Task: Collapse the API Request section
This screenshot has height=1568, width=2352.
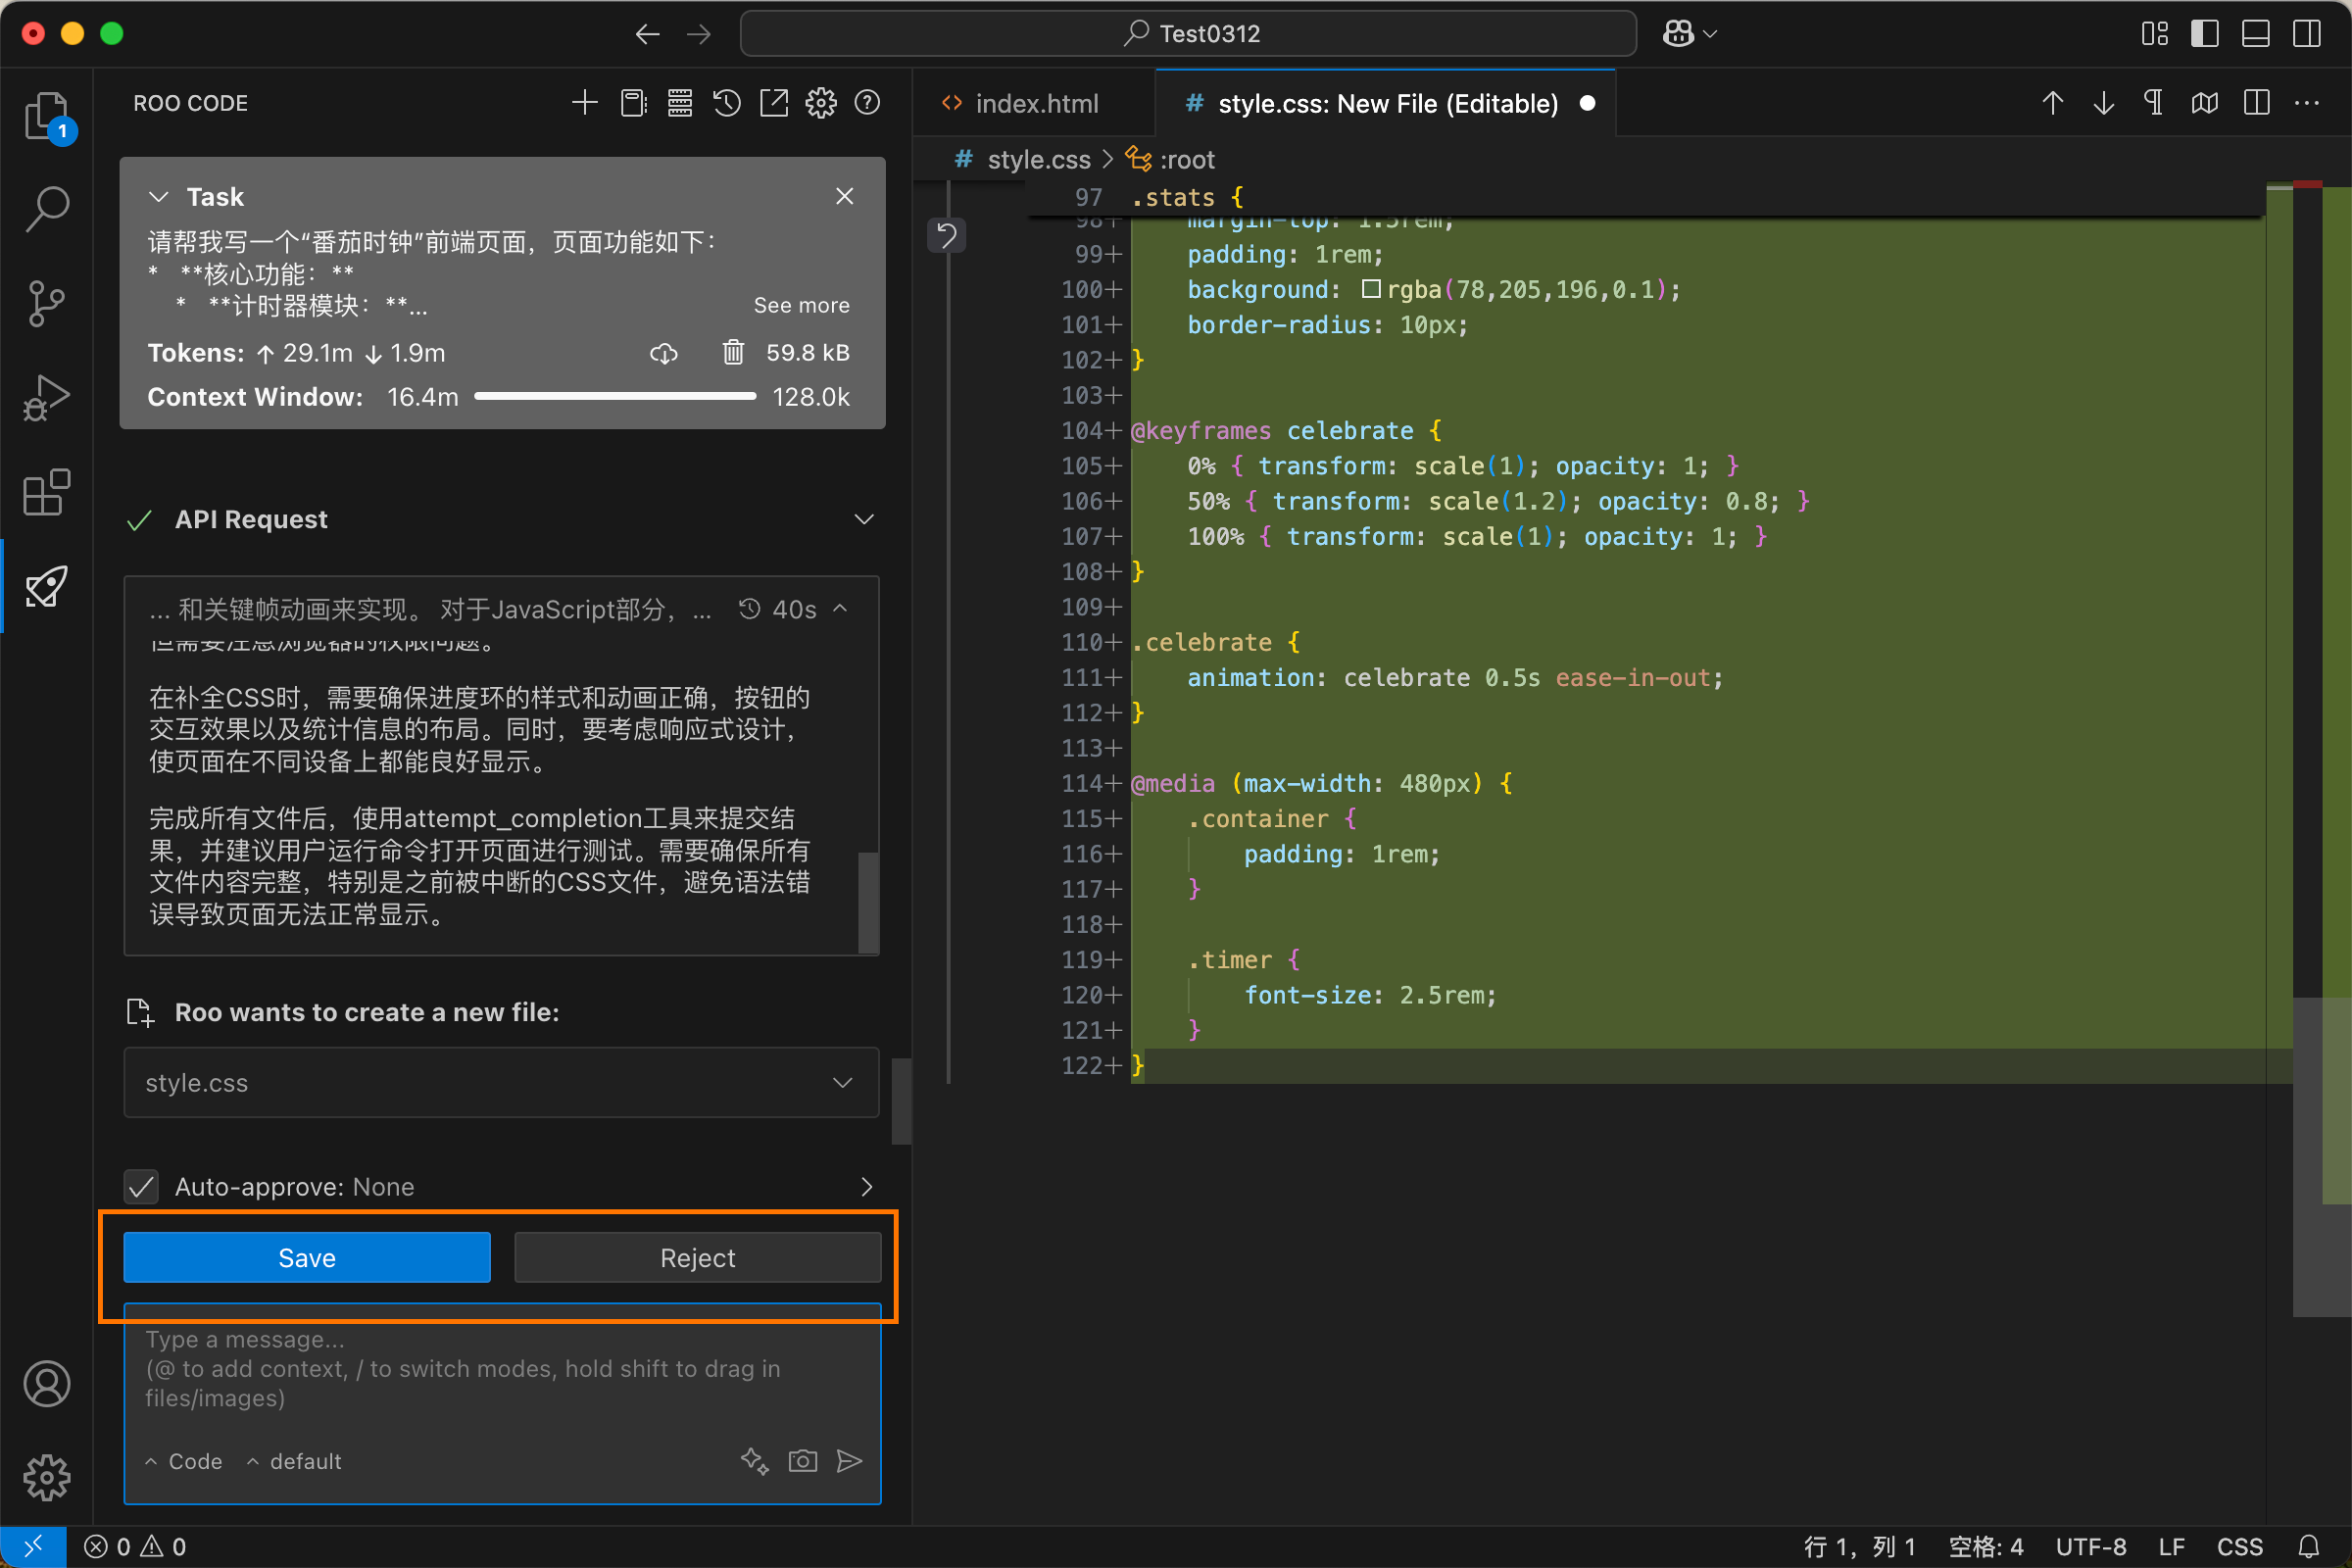Action: [x=864, y=519]
